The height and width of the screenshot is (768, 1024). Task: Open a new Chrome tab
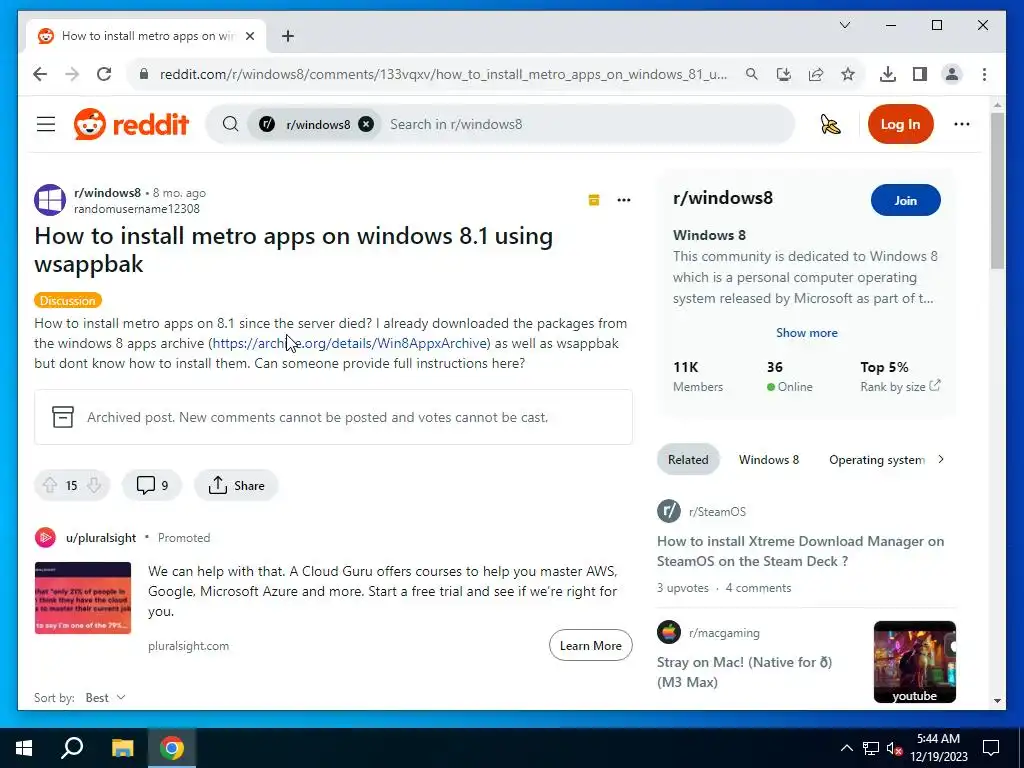point(288,36)
